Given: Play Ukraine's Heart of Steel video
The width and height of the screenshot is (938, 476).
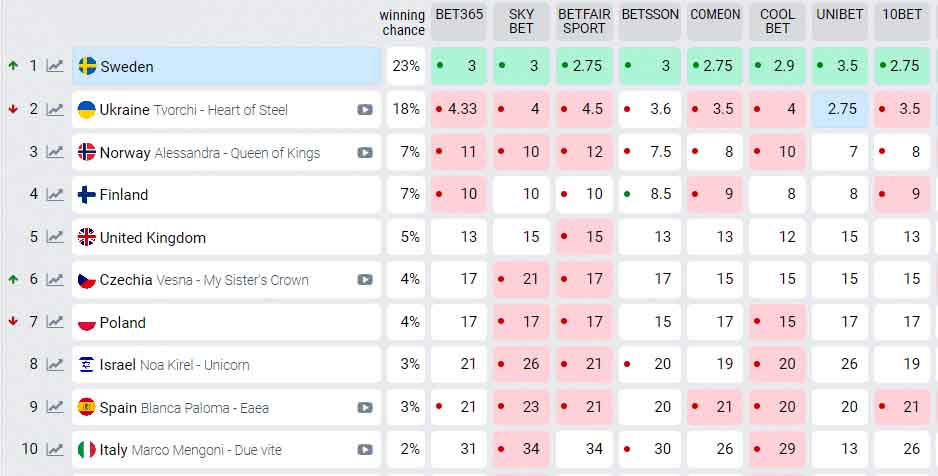Looking at the screenshot, I should (x=365, y=109).
